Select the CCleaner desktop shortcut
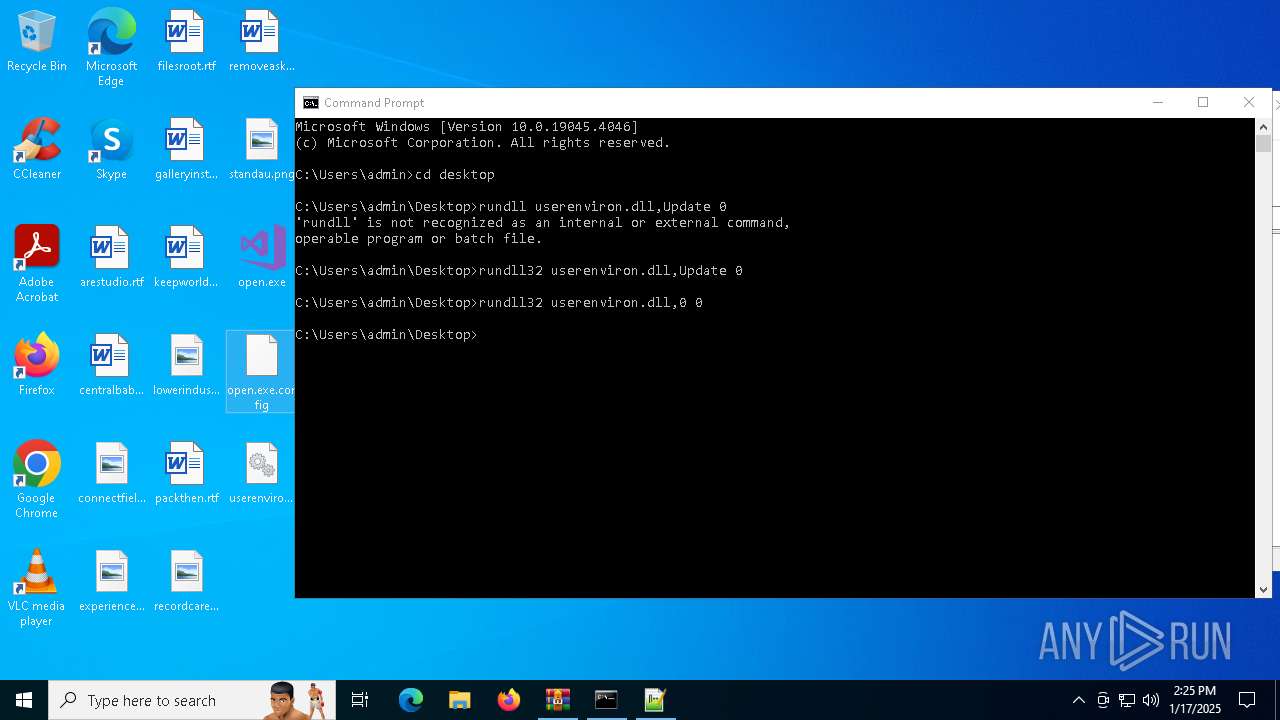The height and width of the screenshot is (720, 1280). (37, 150)
